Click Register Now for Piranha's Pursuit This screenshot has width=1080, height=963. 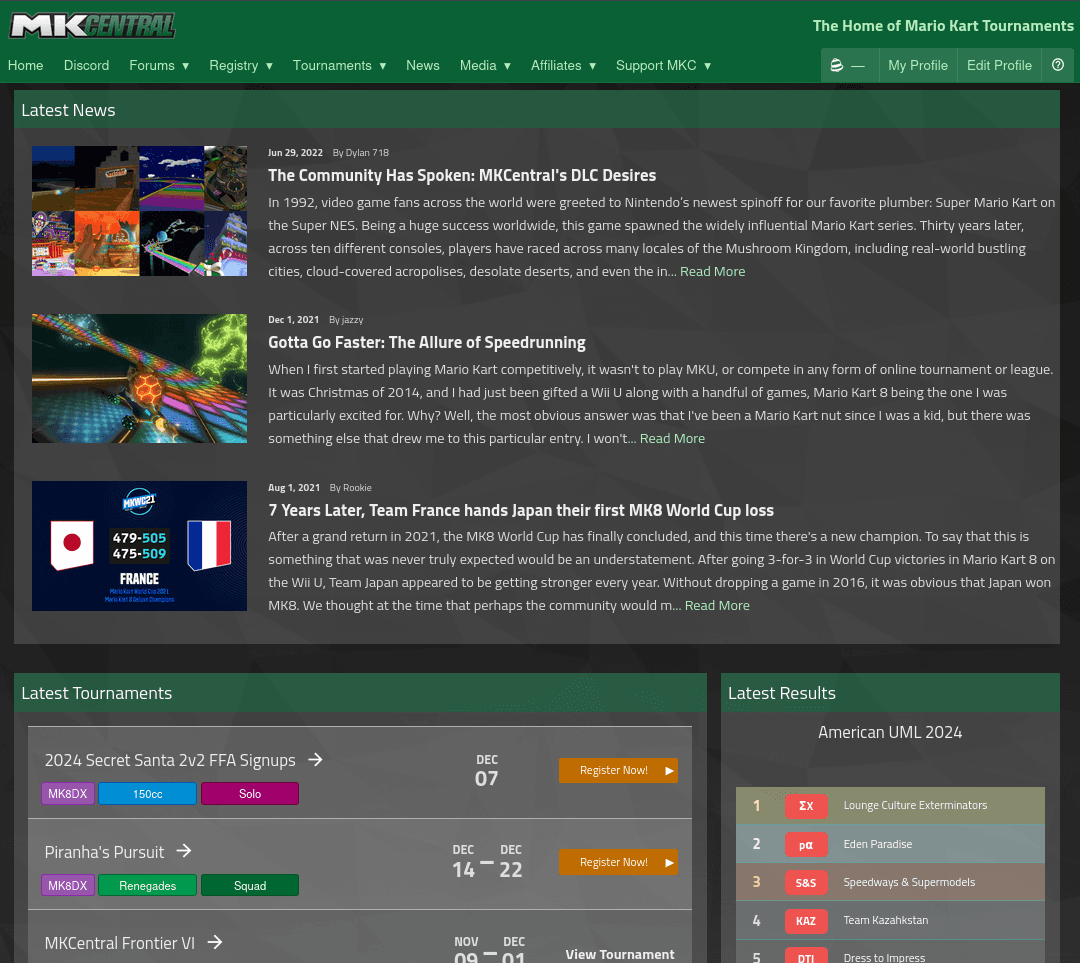tap(617, 862)
